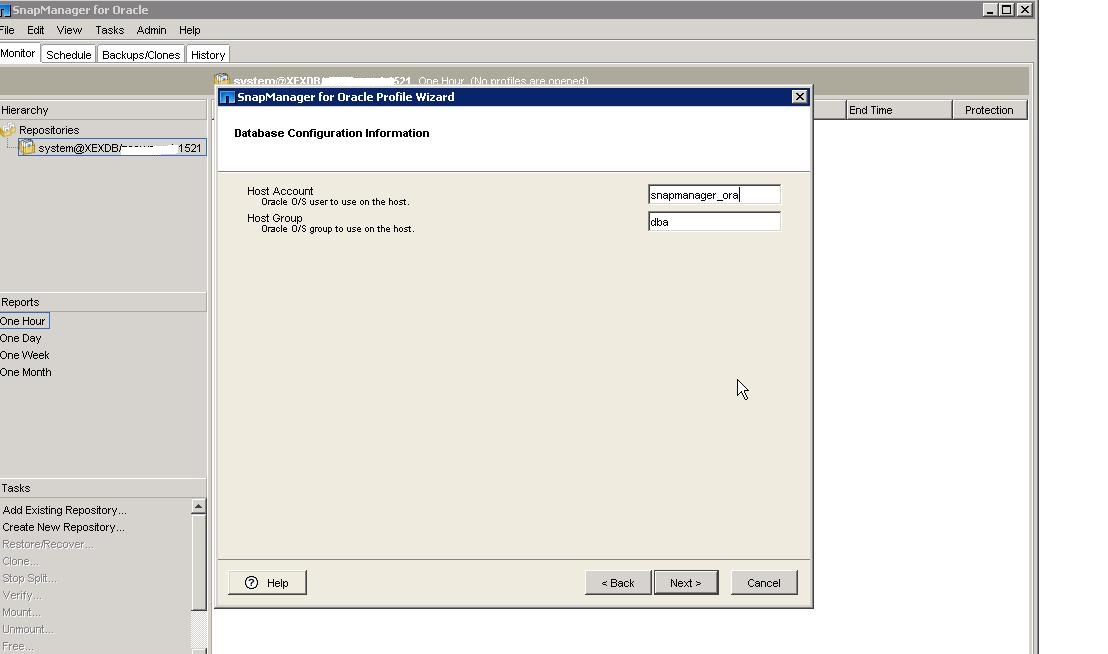Click the Stop Split task entry
Image resolution: width=1108 pixels, height=654 pixels.
29,578
